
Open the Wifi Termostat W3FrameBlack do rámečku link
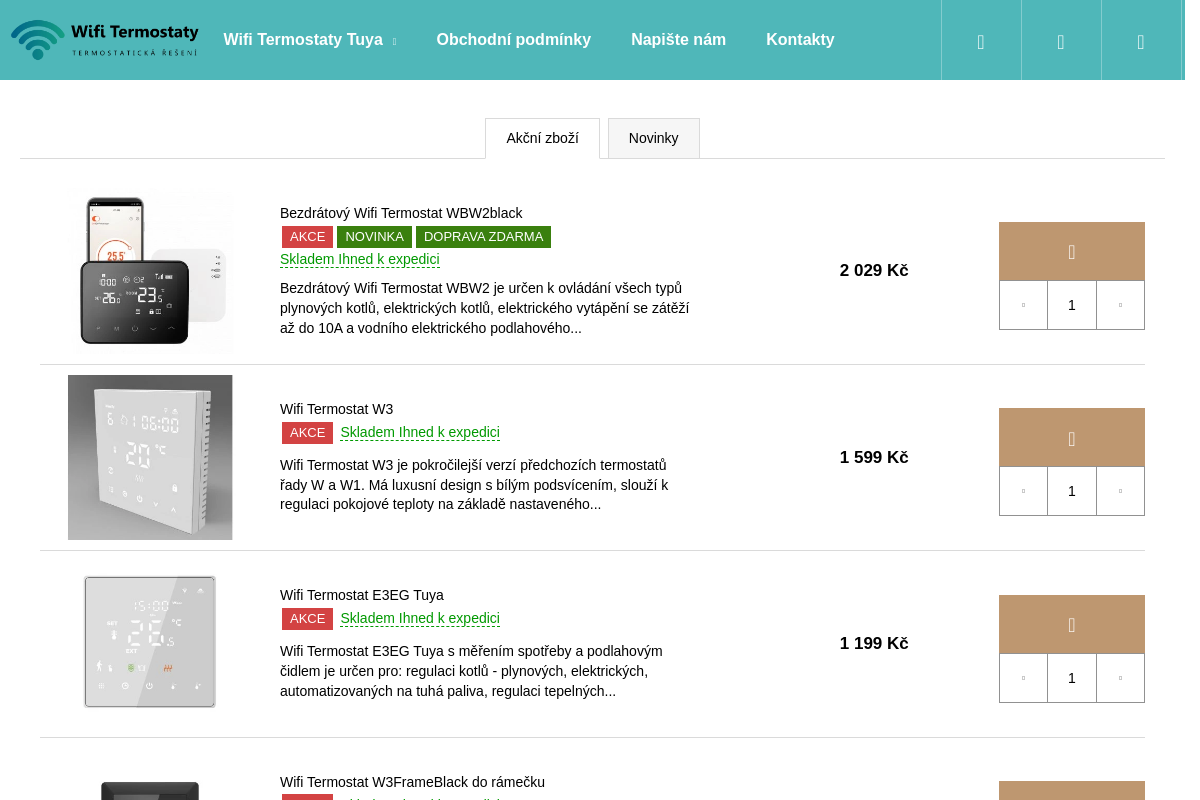(x=412, y=782)
